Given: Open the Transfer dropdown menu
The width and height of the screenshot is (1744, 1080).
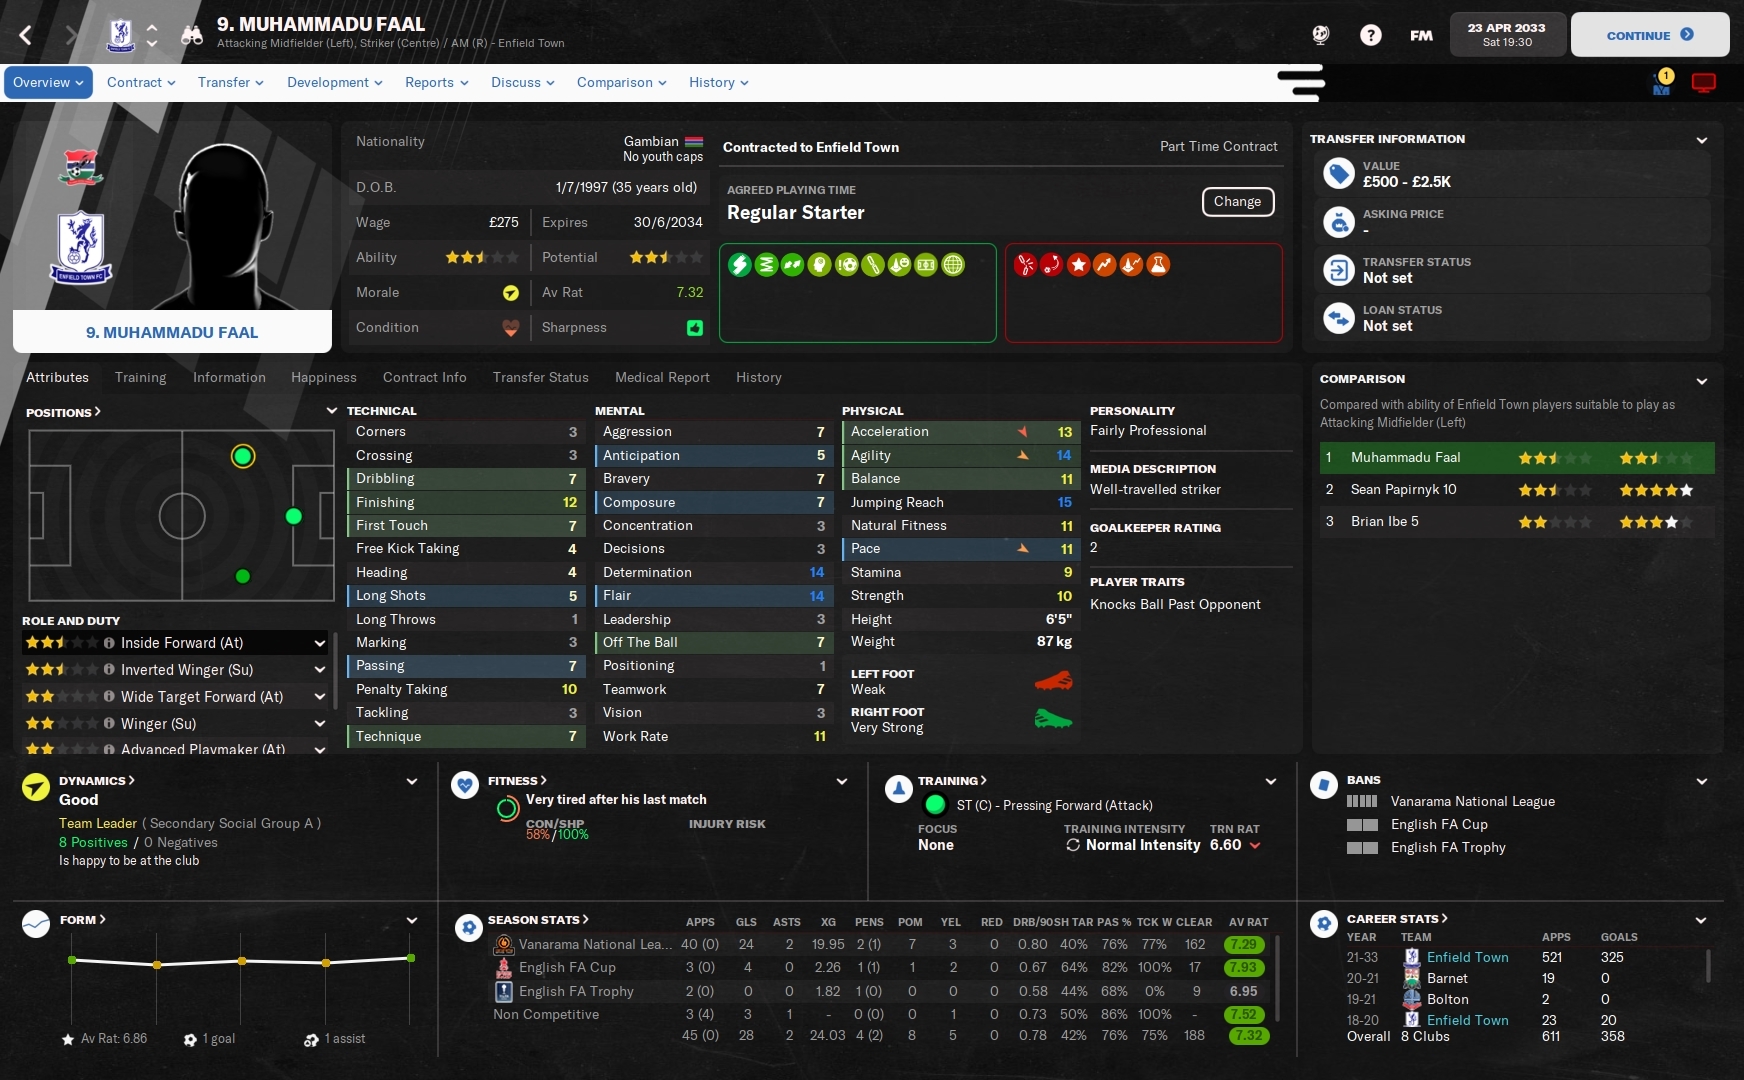Looking at the screenshot, I should tap(231, 83).
